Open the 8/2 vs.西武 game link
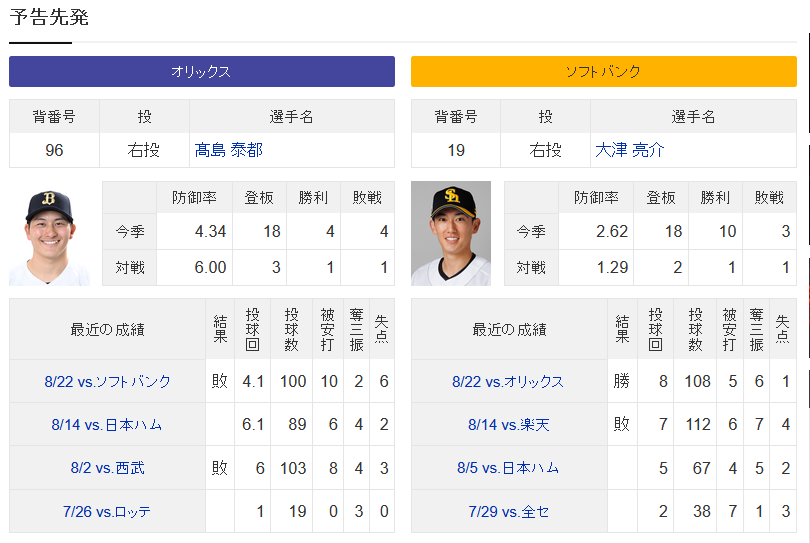The height and width of the screenshot is (543, 810). pyautogui.click(x=107, y=468)
